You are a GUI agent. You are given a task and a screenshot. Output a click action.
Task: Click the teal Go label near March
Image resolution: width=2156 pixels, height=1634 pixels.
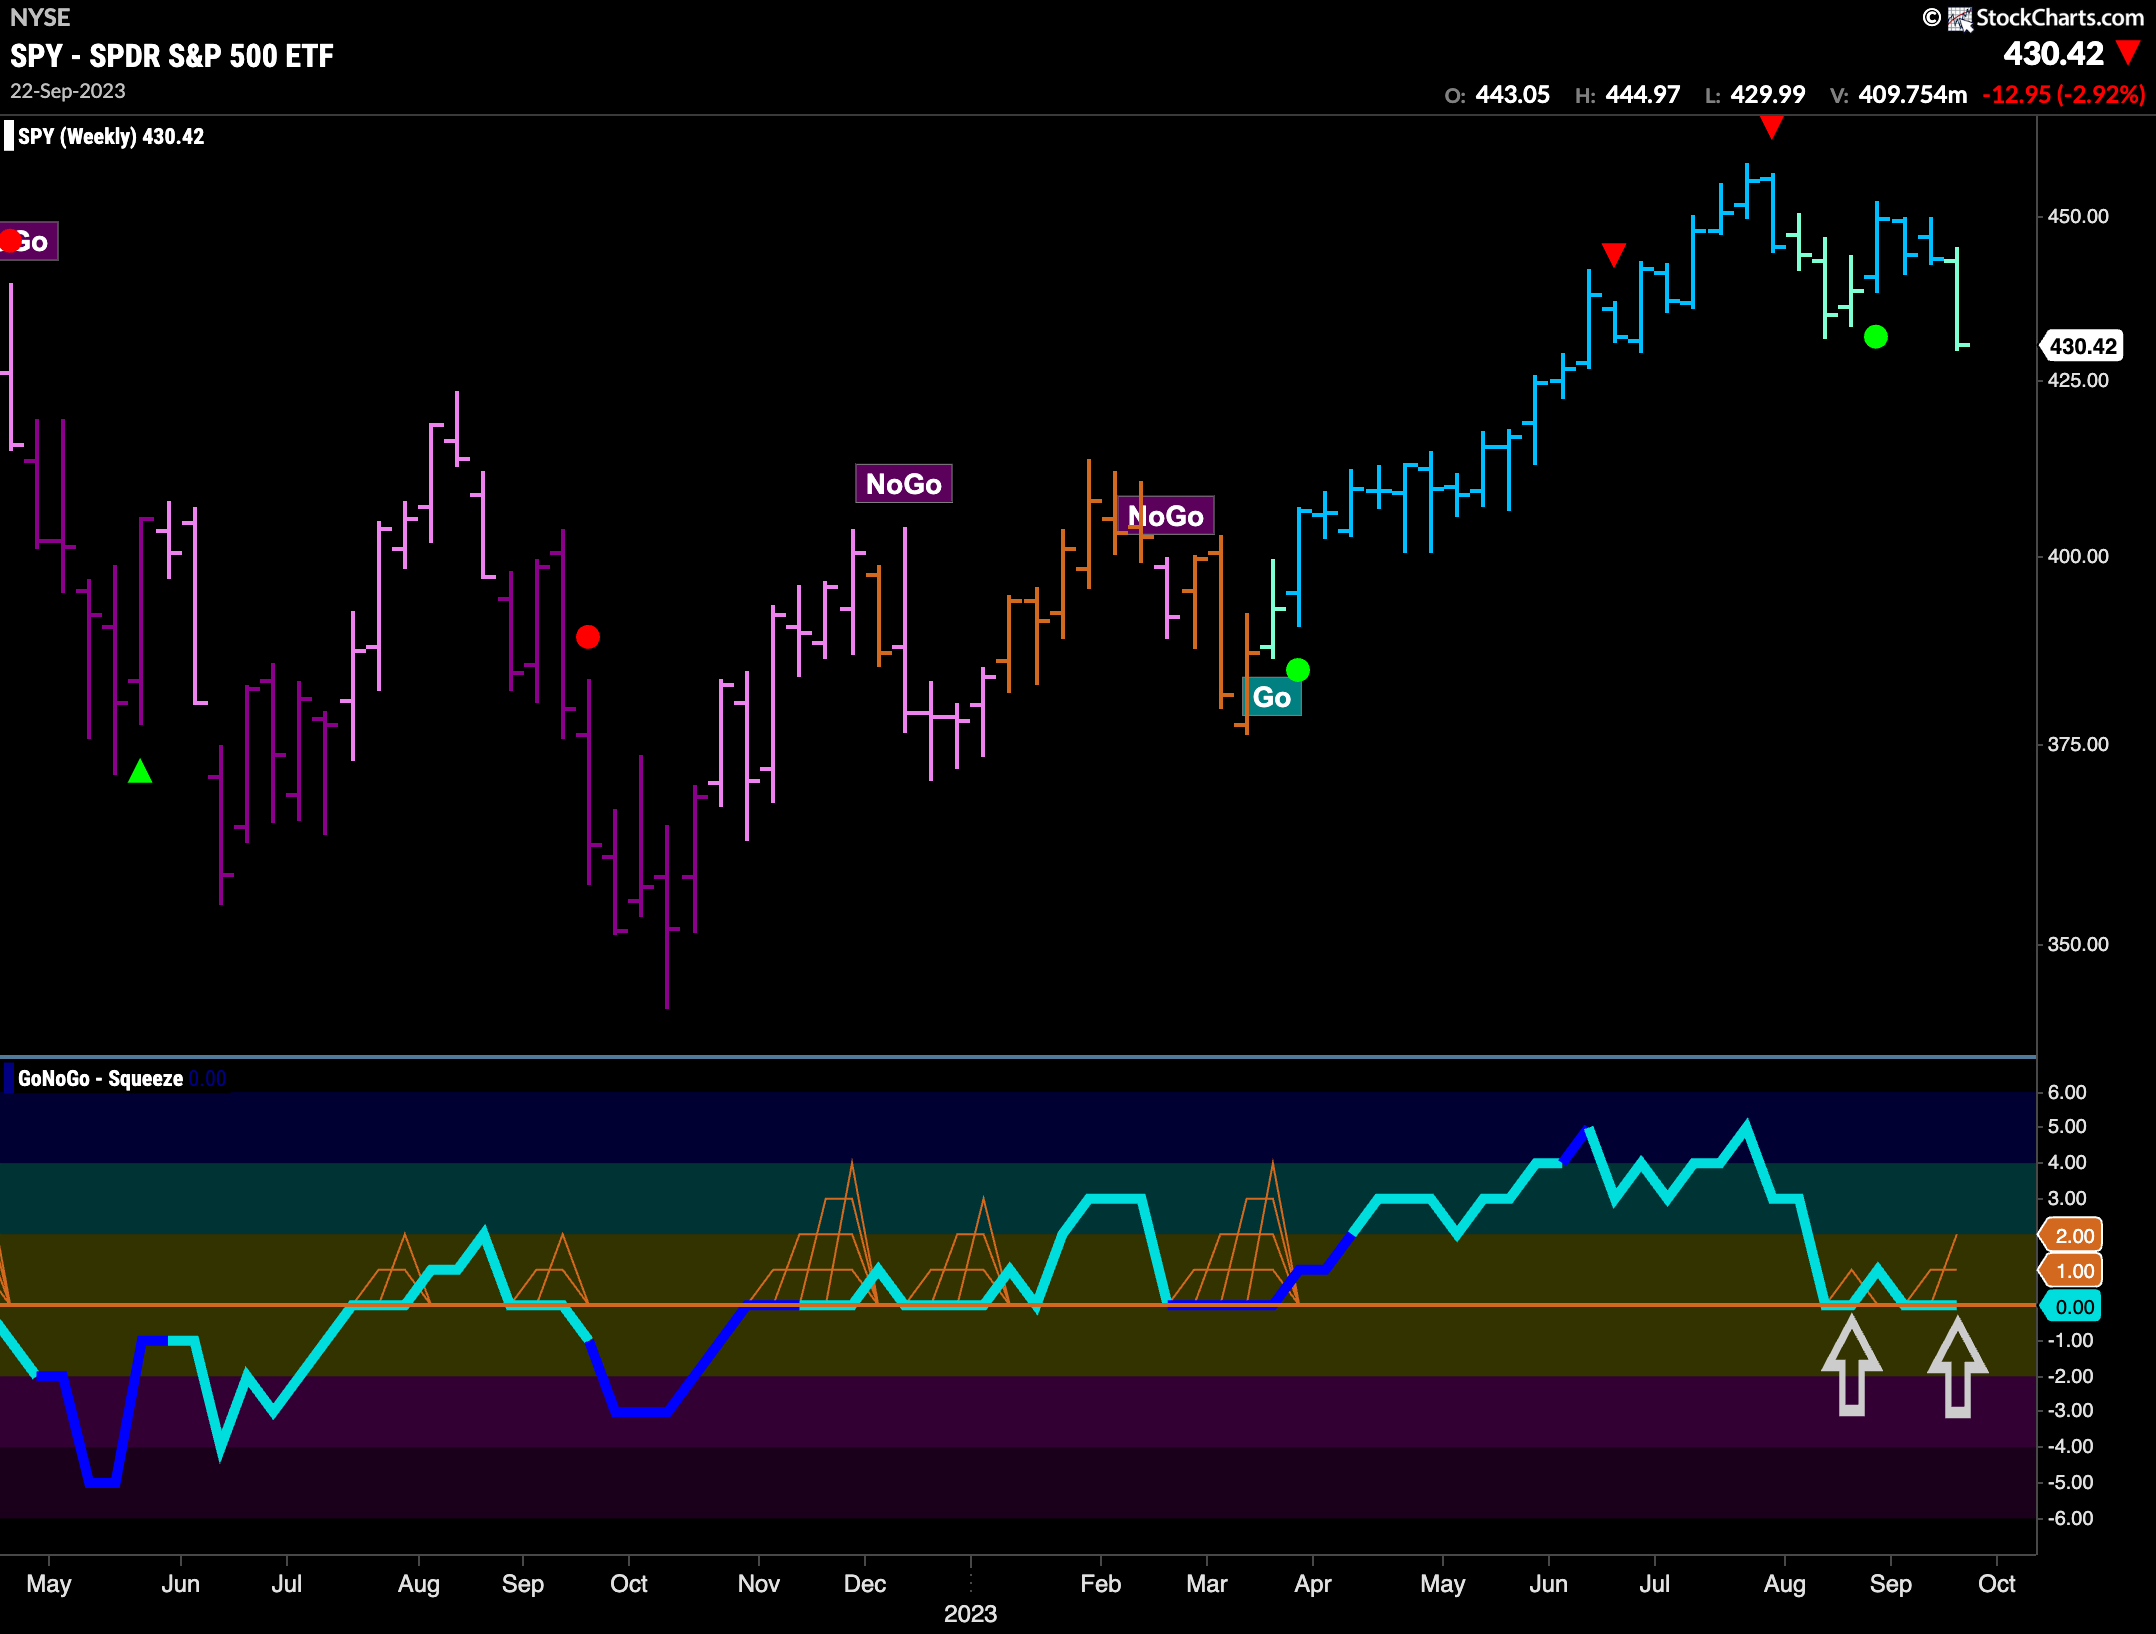click(x=1272, y=697)
